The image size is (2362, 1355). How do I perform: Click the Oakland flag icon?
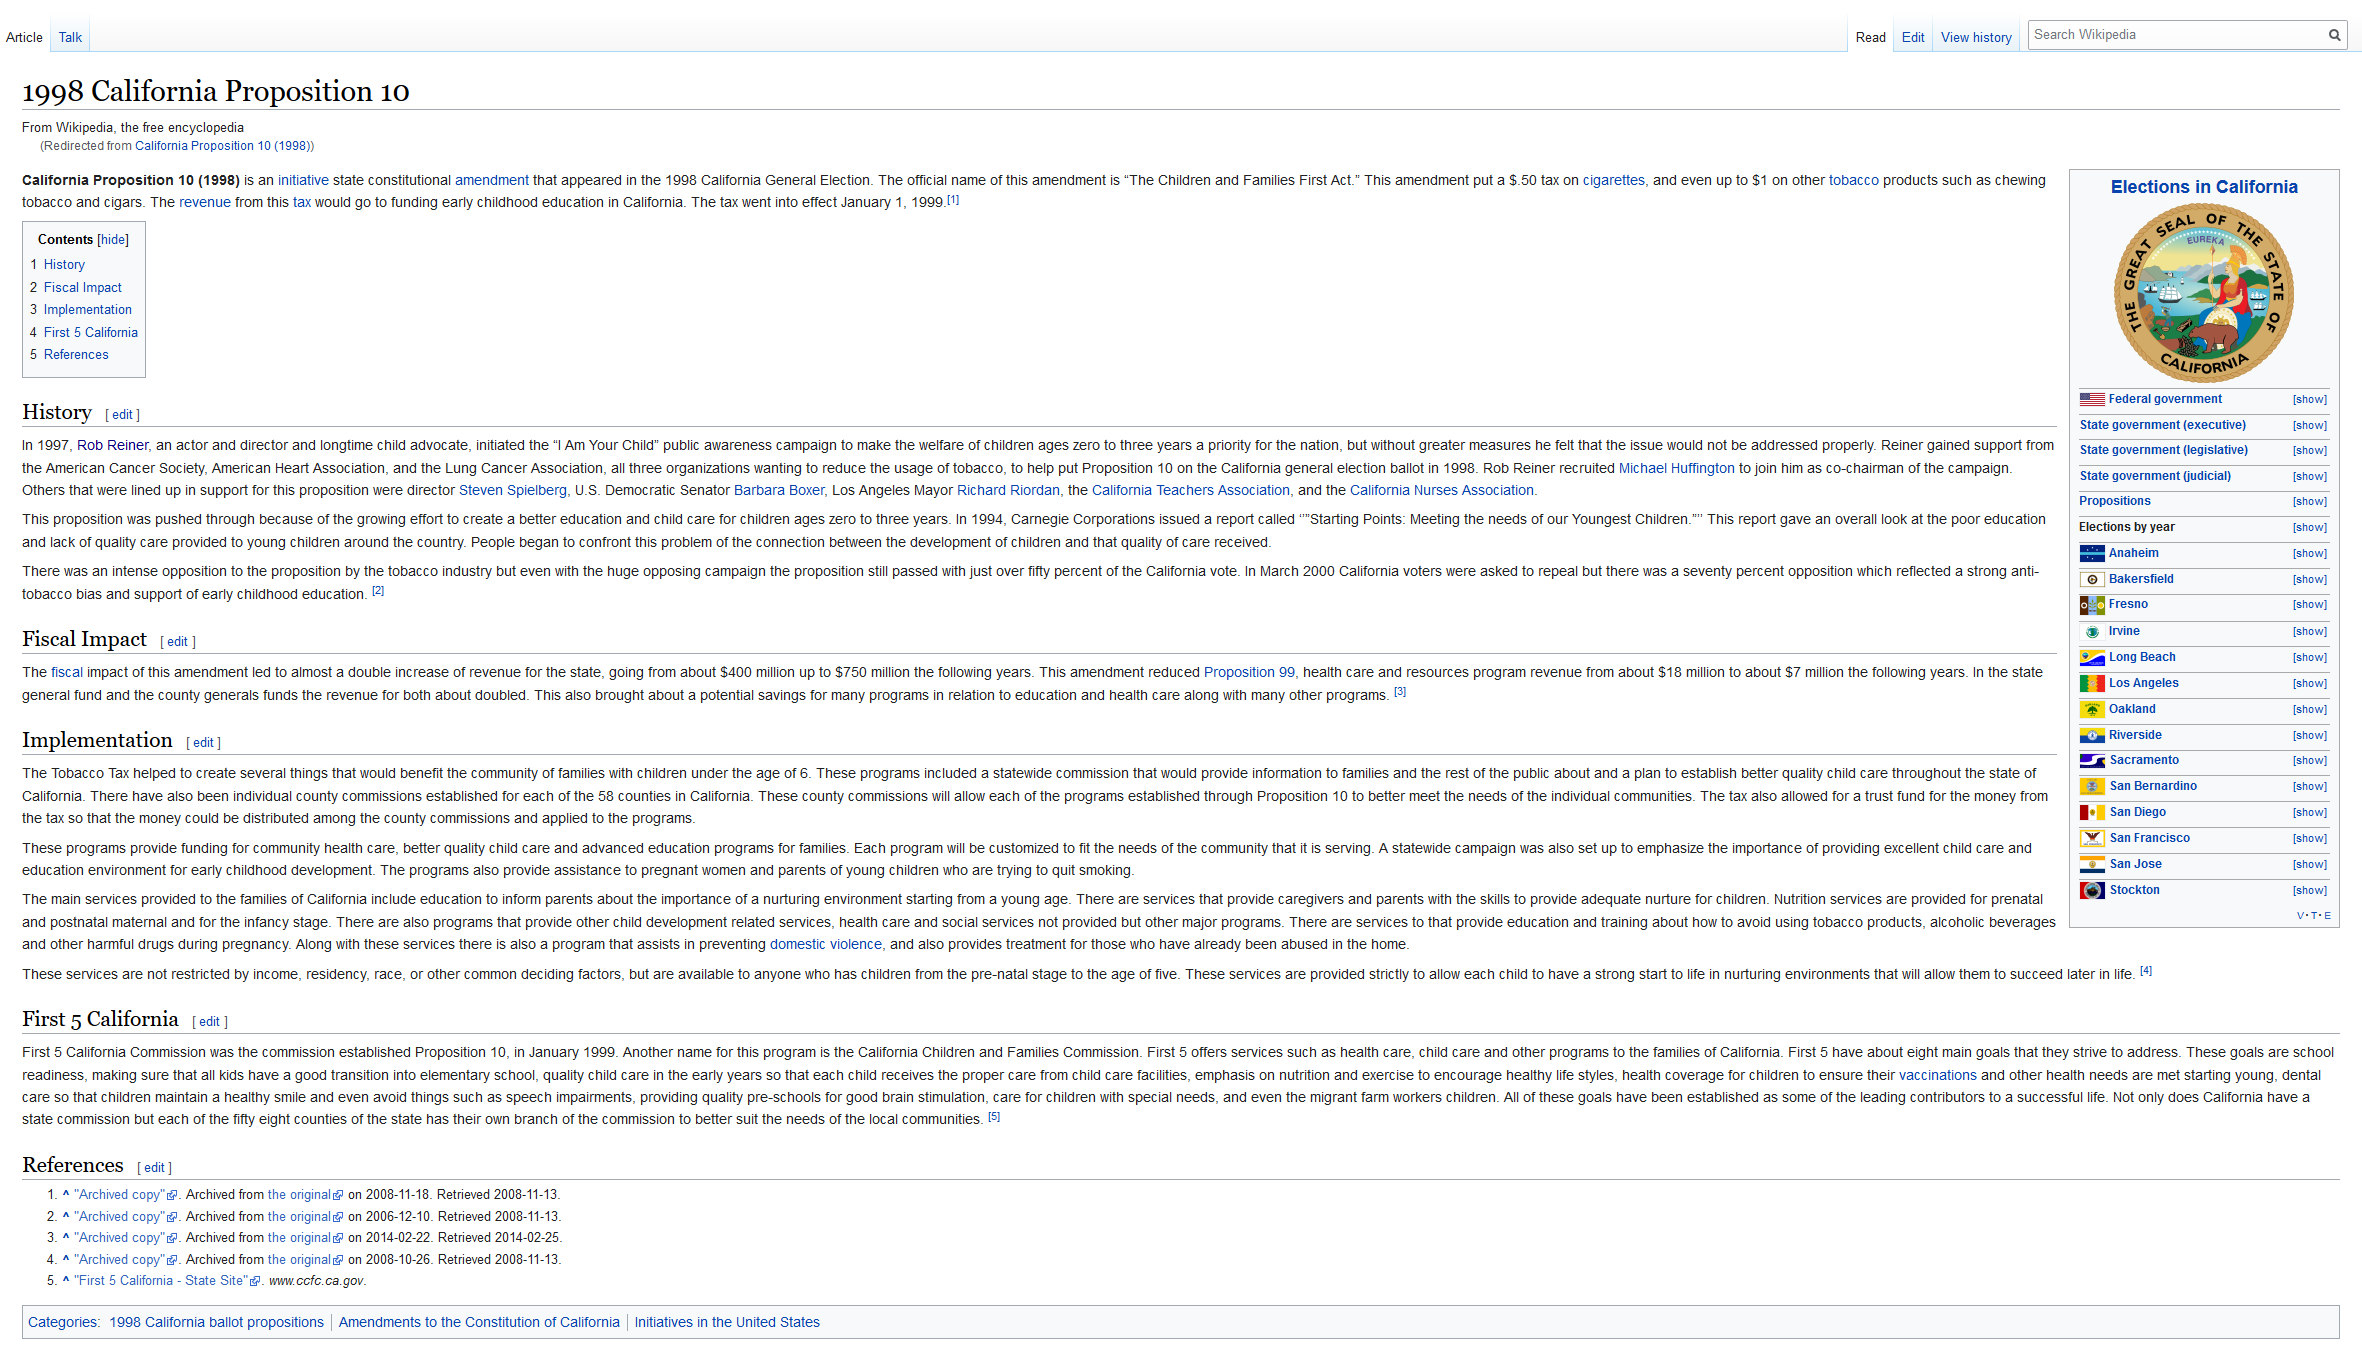(2092, 709)
